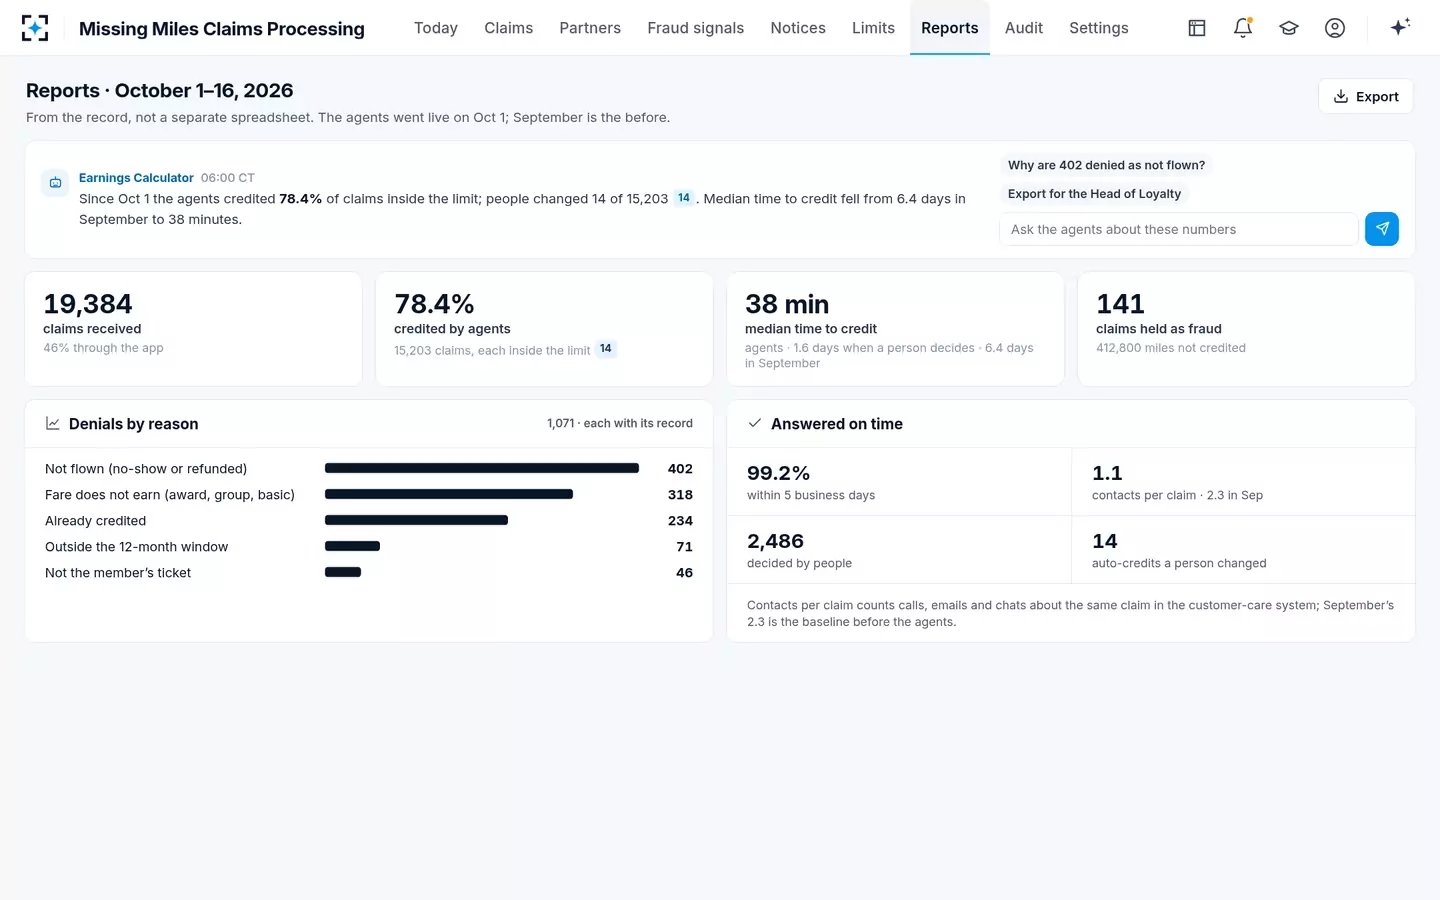
Task: Open the Claims tab
Action: (x=509, y=28)
